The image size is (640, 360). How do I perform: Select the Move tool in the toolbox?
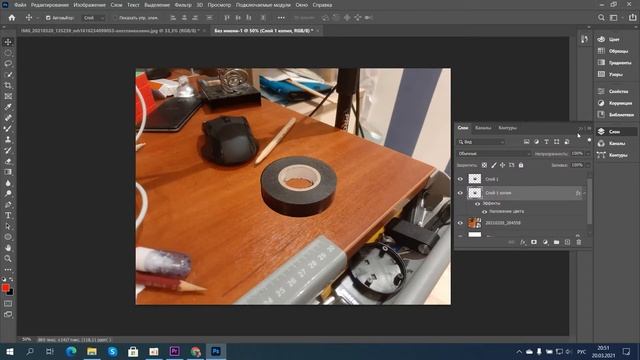(8, 42)
